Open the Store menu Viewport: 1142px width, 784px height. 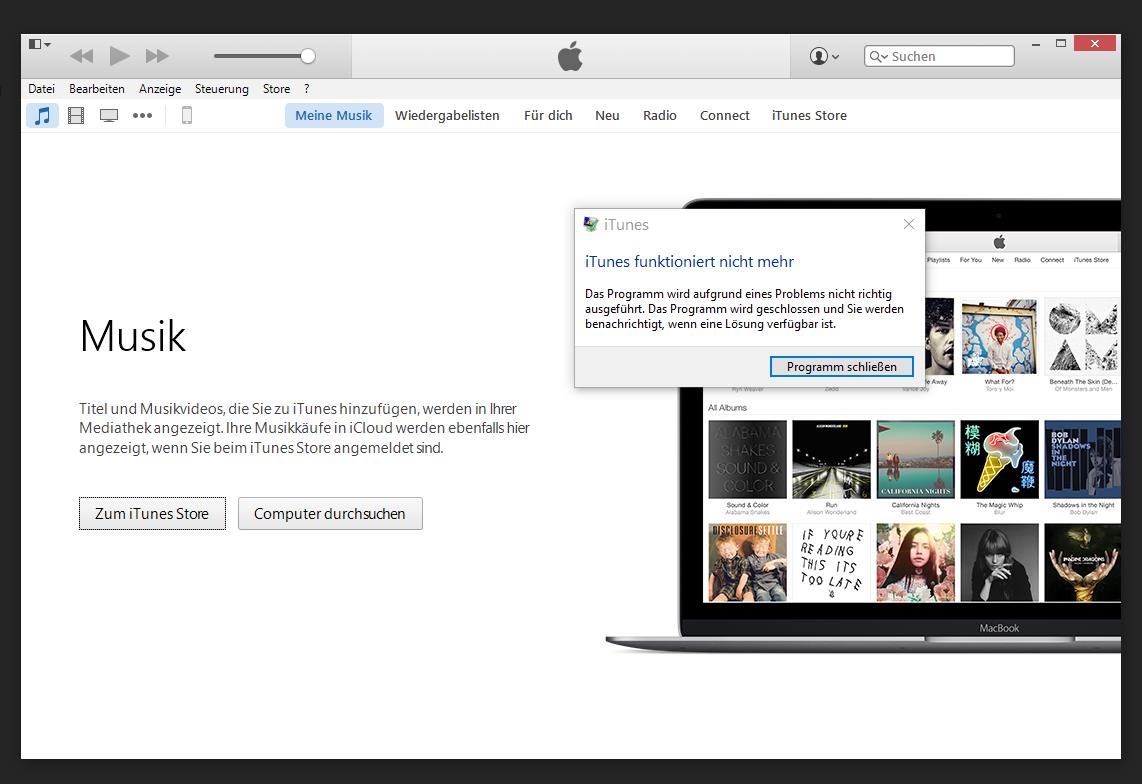click(277, 89)
